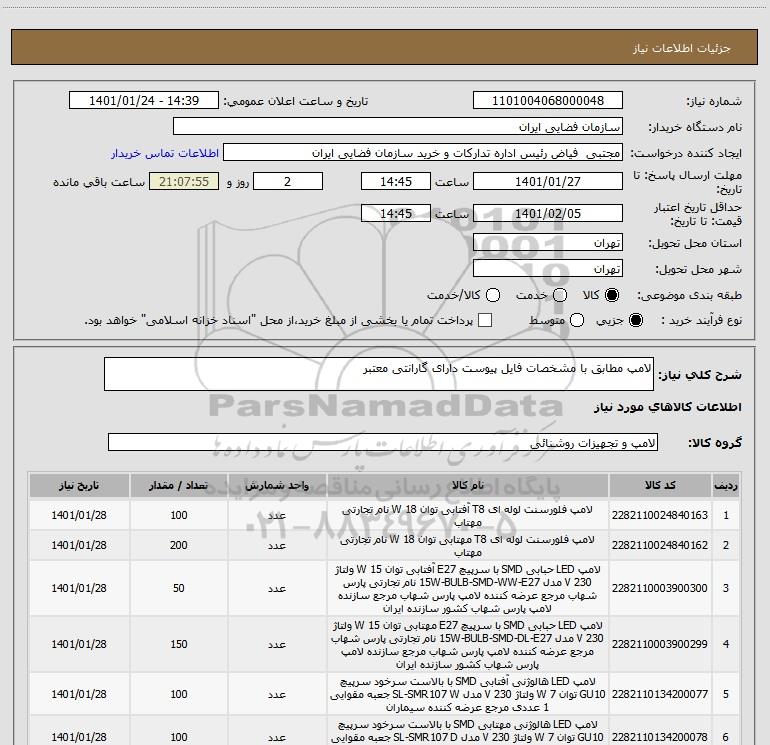Click the نام کالا column header
This screenshot has height=745, width=770.
pos(468,485)
